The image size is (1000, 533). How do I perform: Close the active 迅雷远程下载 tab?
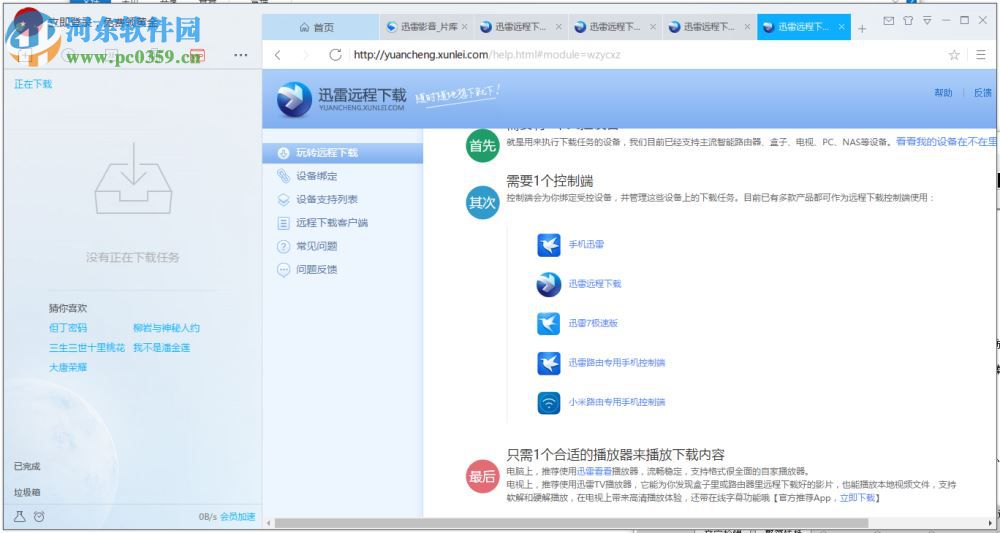[842, 27]
